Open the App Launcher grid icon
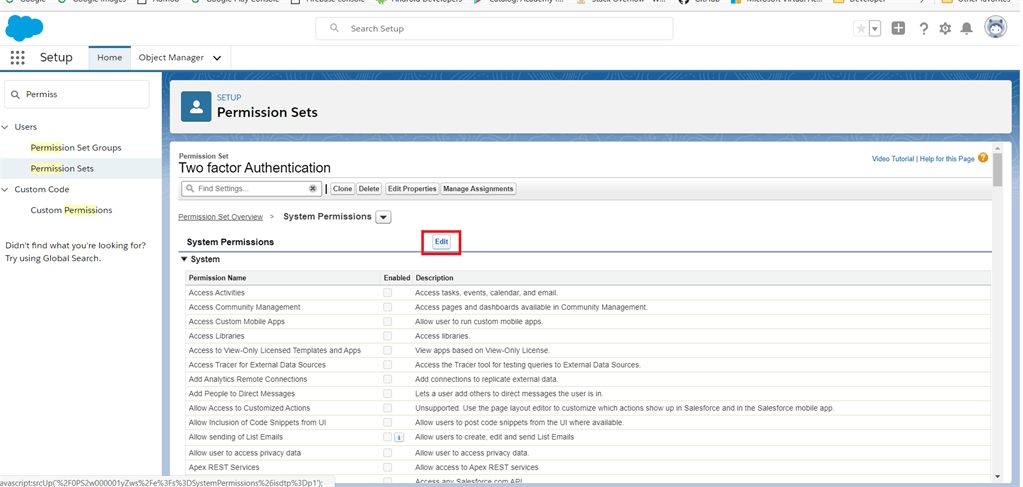Screen dimensions: 1023x487 (18, 57)
